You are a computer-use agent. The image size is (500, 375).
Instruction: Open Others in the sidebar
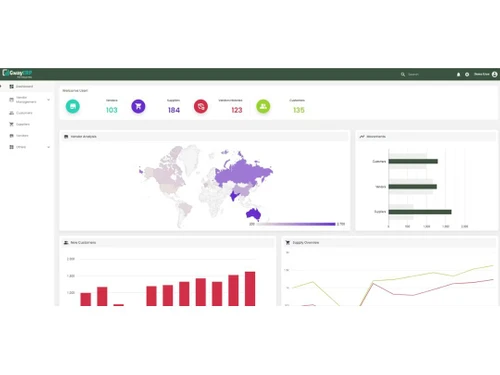click(21, 147)
